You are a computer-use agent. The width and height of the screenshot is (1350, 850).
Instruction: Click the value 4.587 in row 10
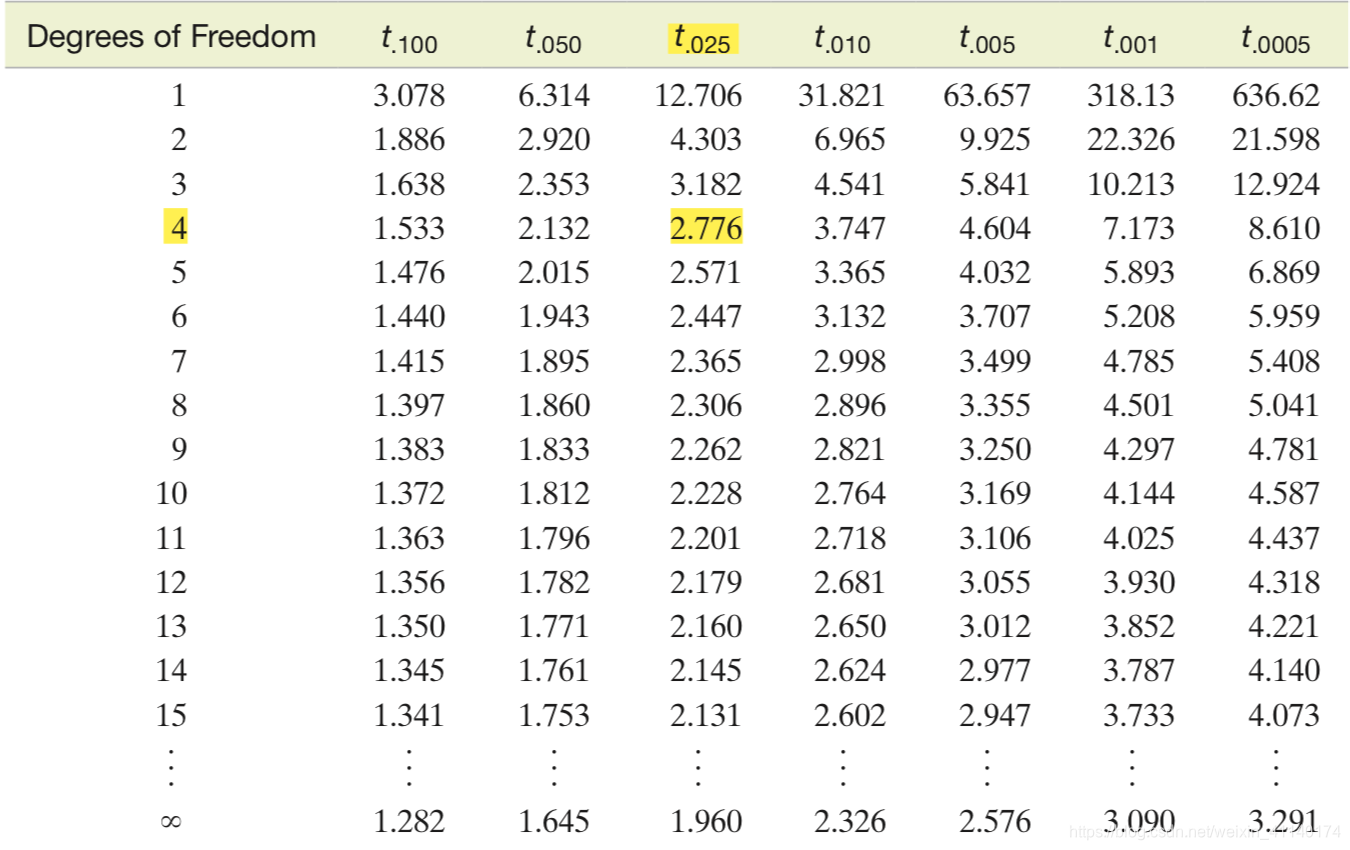pyautogui.click(x=1284, y=494)
